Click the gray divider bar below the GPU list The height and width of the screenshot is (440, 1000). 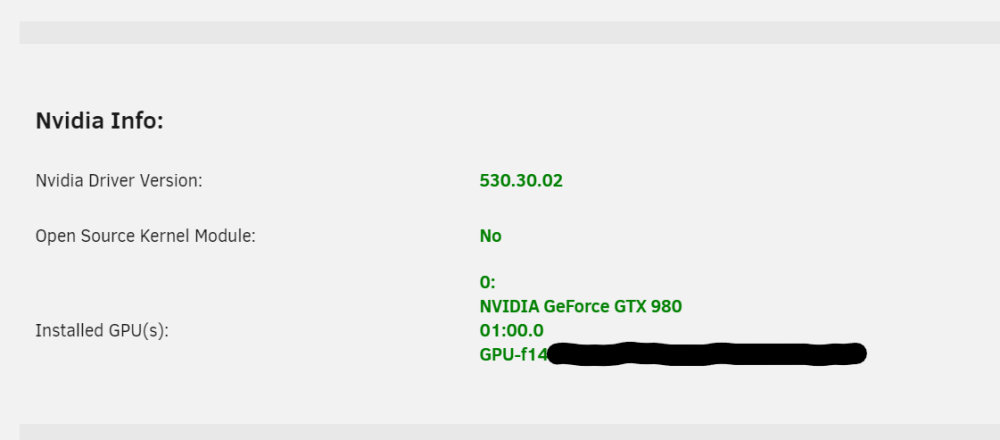coord(510,432)
